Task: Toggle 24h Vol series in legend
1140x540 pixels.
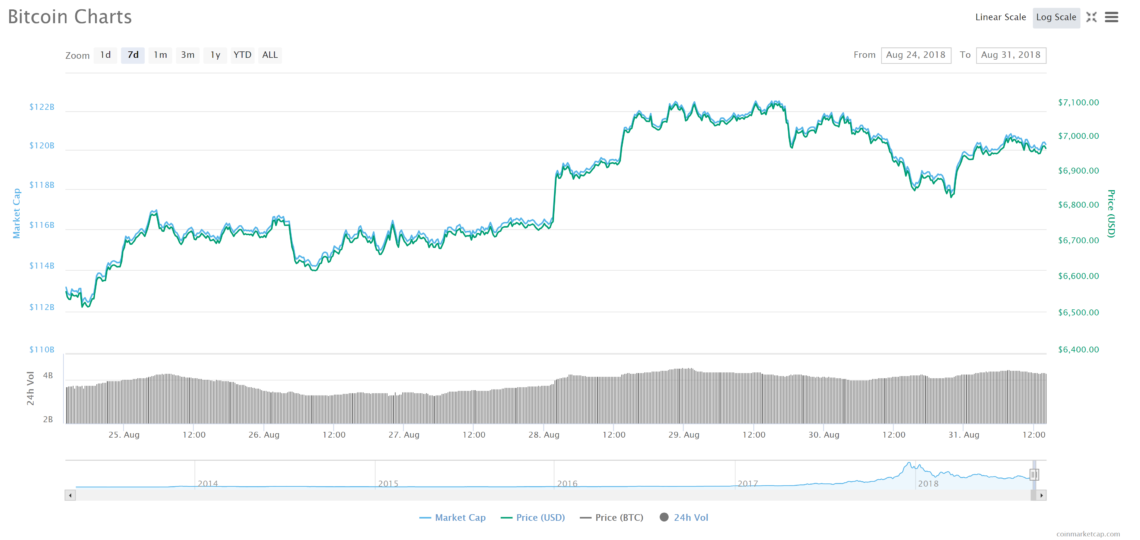Action: point(683,517)
